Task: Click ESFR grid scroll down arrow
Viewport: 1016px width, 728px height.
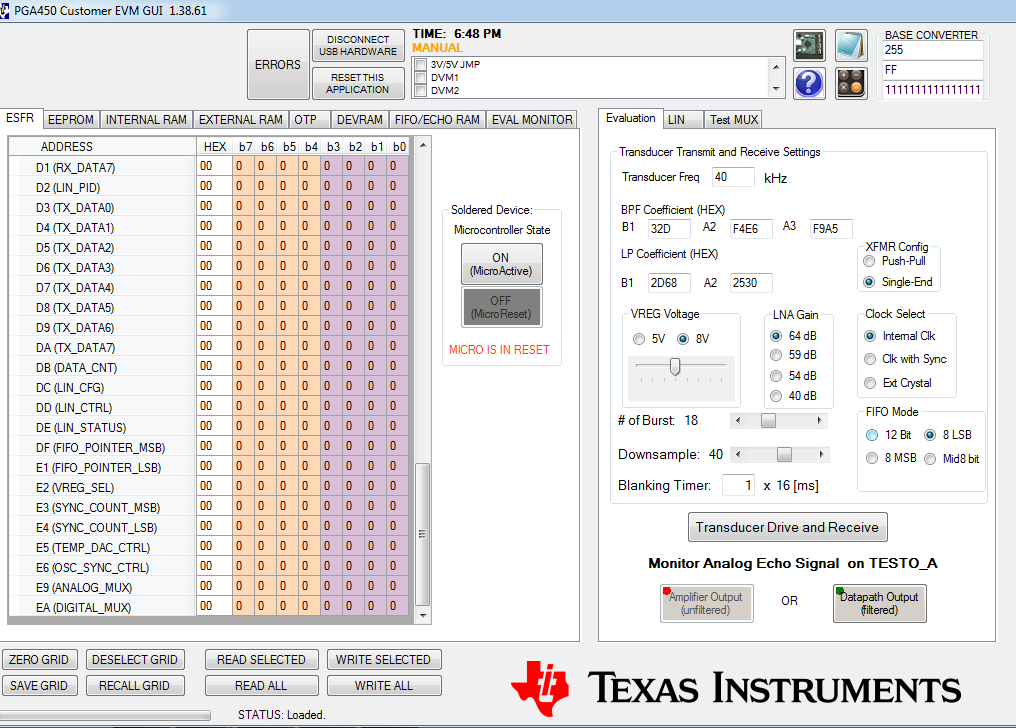Action: click(422, 615)
